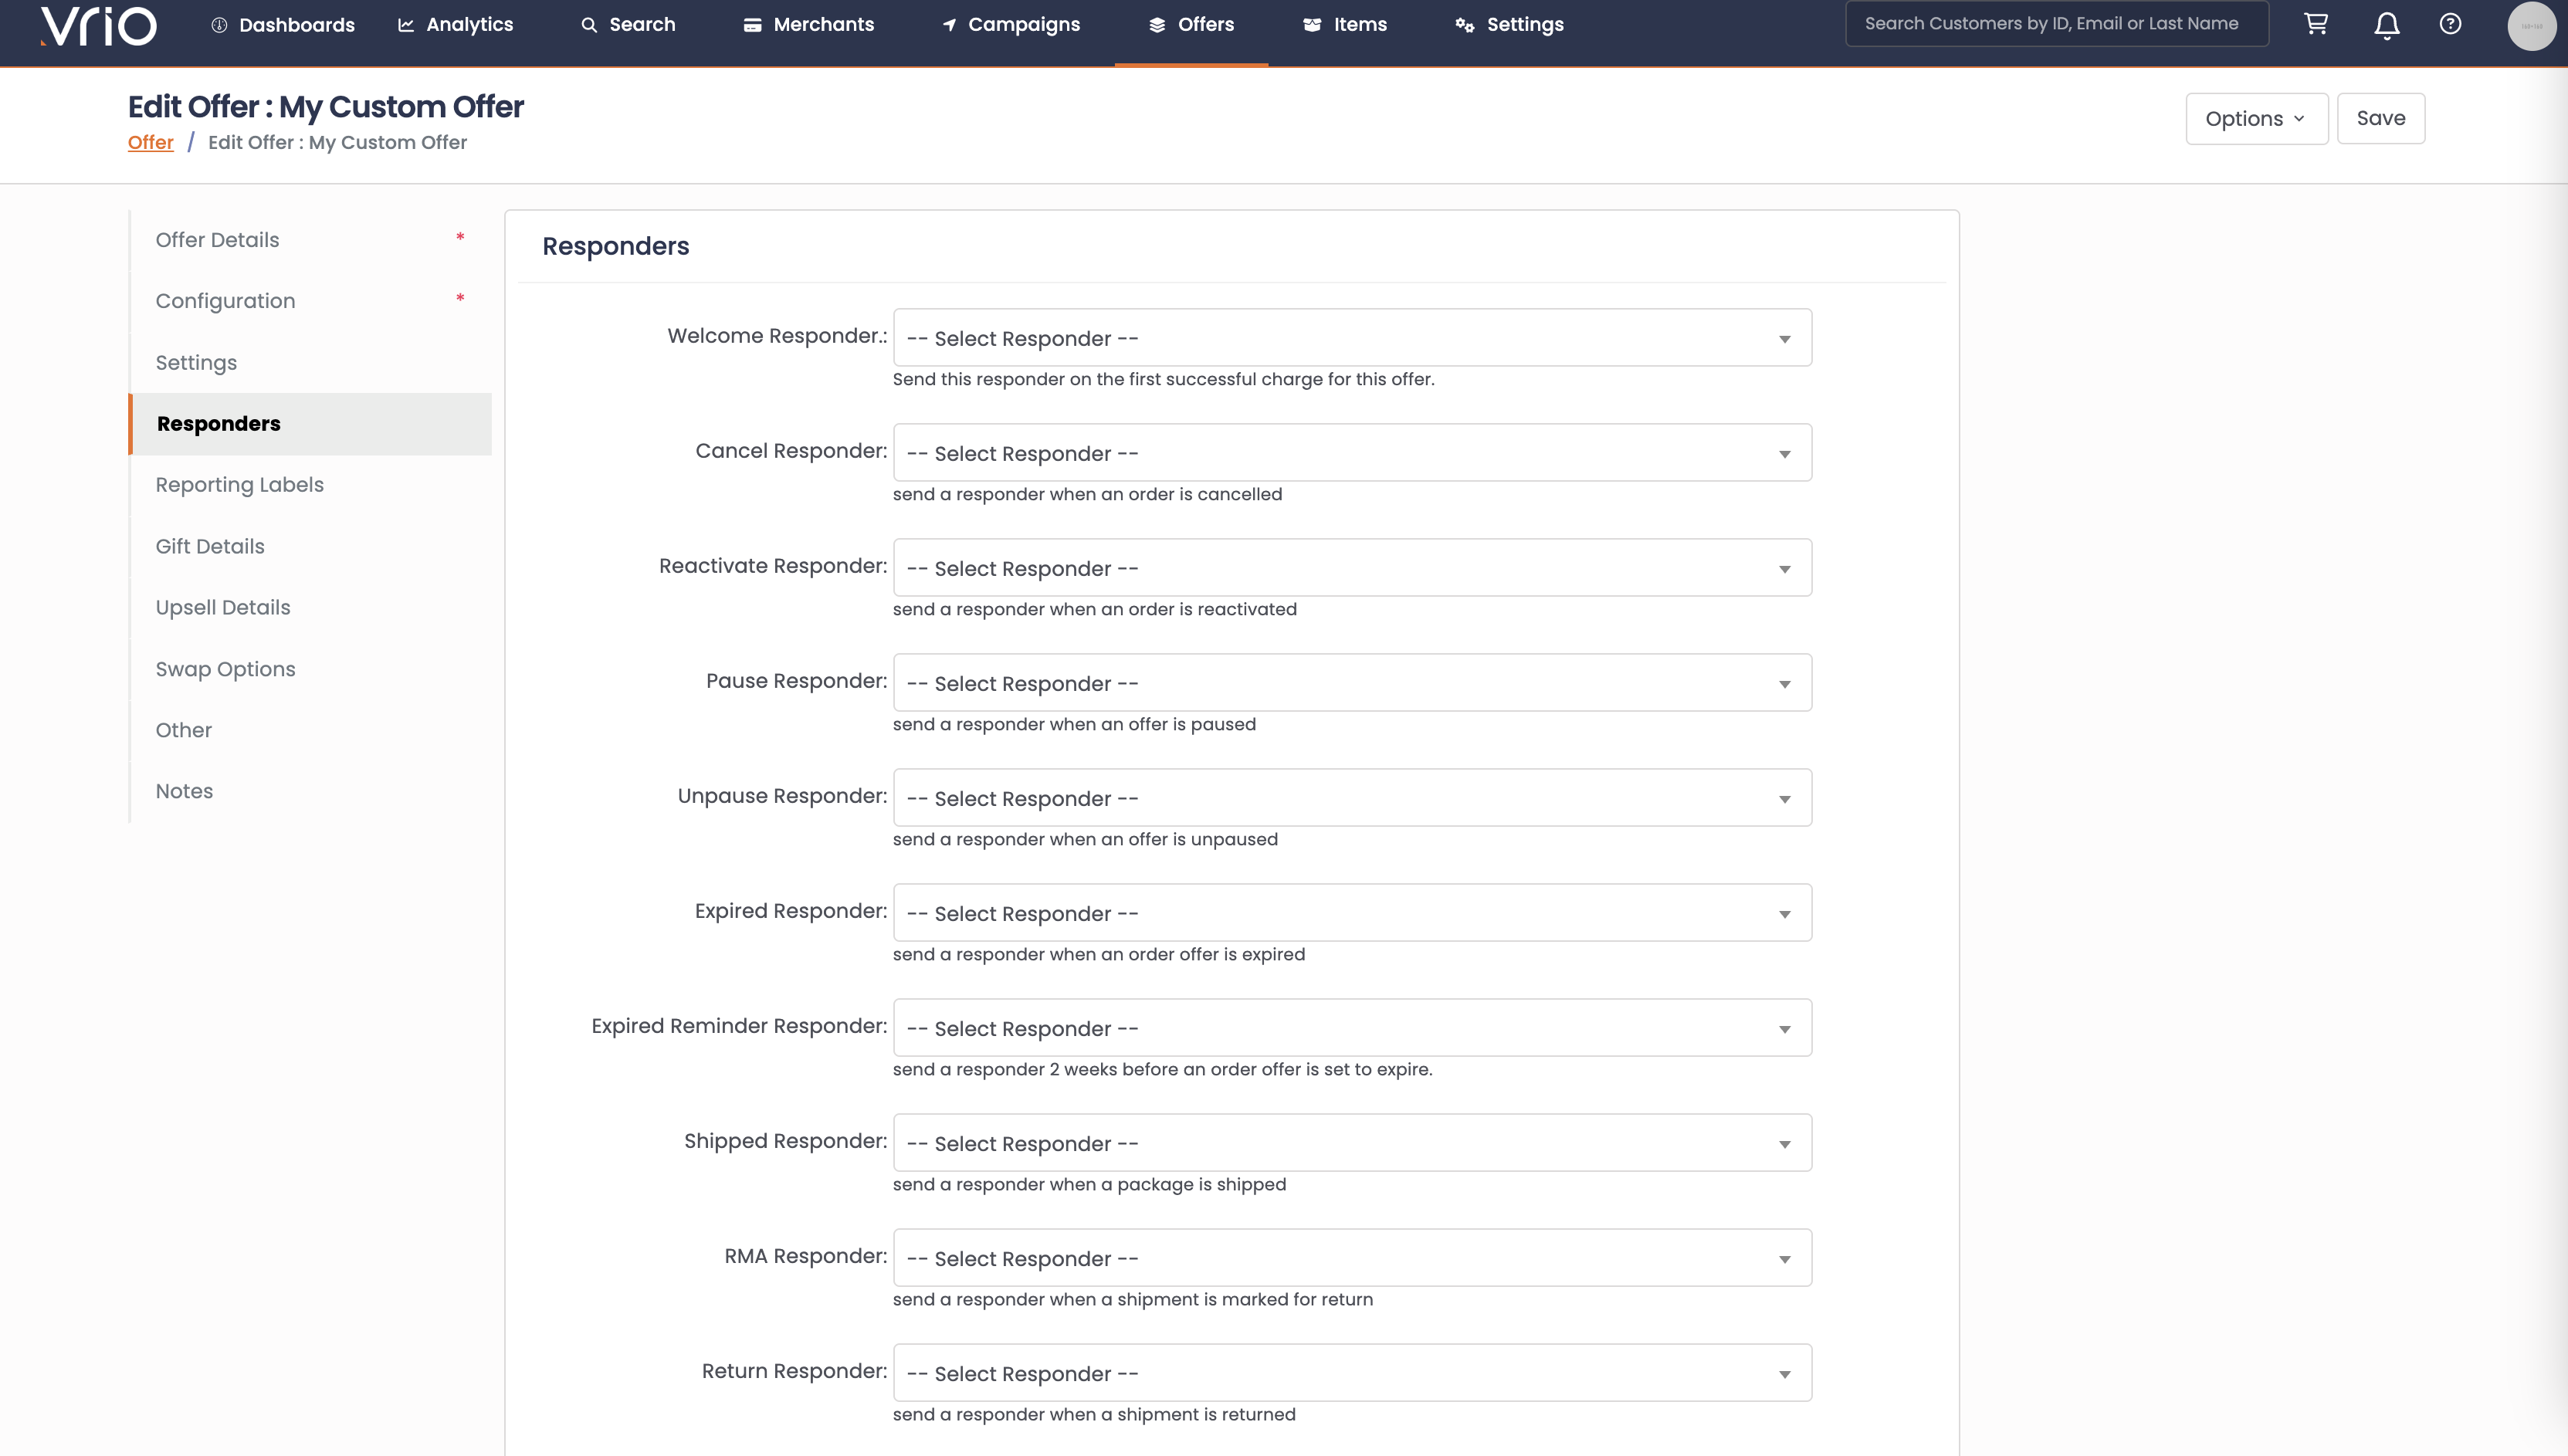Follow the Offer breadcrumb link
Screen dimensions: 2568x1456
[x=150, y=142]
